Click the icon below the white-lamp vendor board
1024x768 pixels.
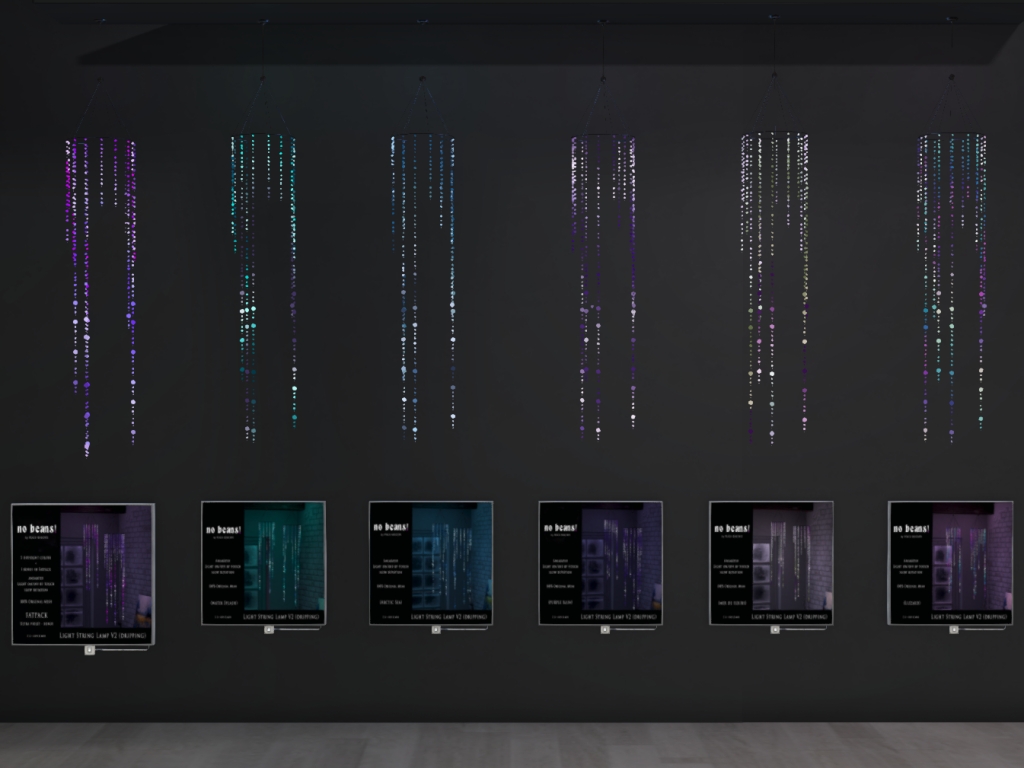tap(775, 630)
